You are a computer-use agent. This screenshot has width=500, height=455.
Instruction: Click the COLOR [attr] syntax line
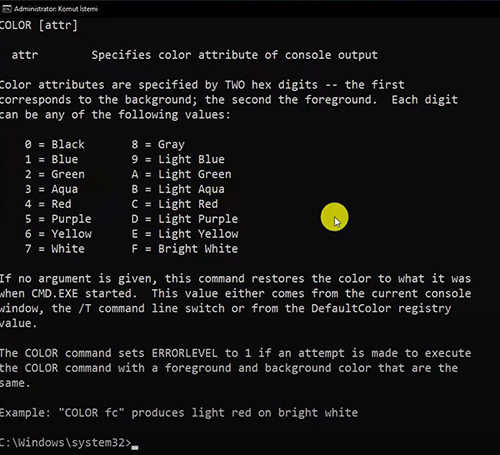tap(39, 25)
